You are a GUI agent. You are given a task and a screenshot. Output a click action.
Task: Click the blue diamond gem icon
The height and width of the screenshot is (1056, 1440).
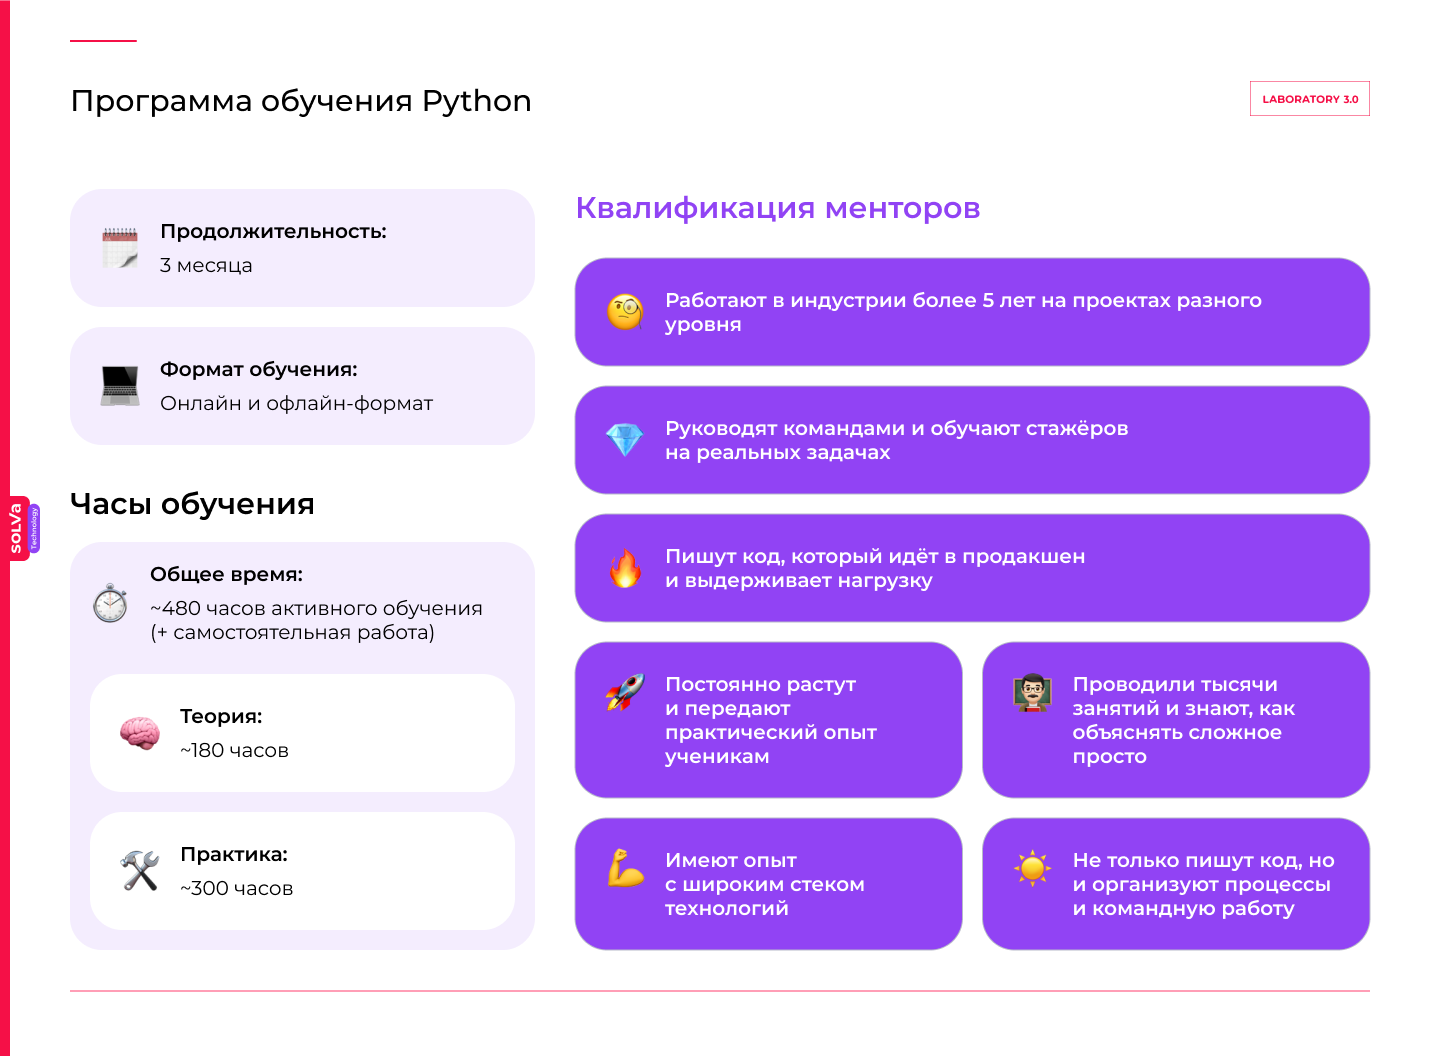625,440
